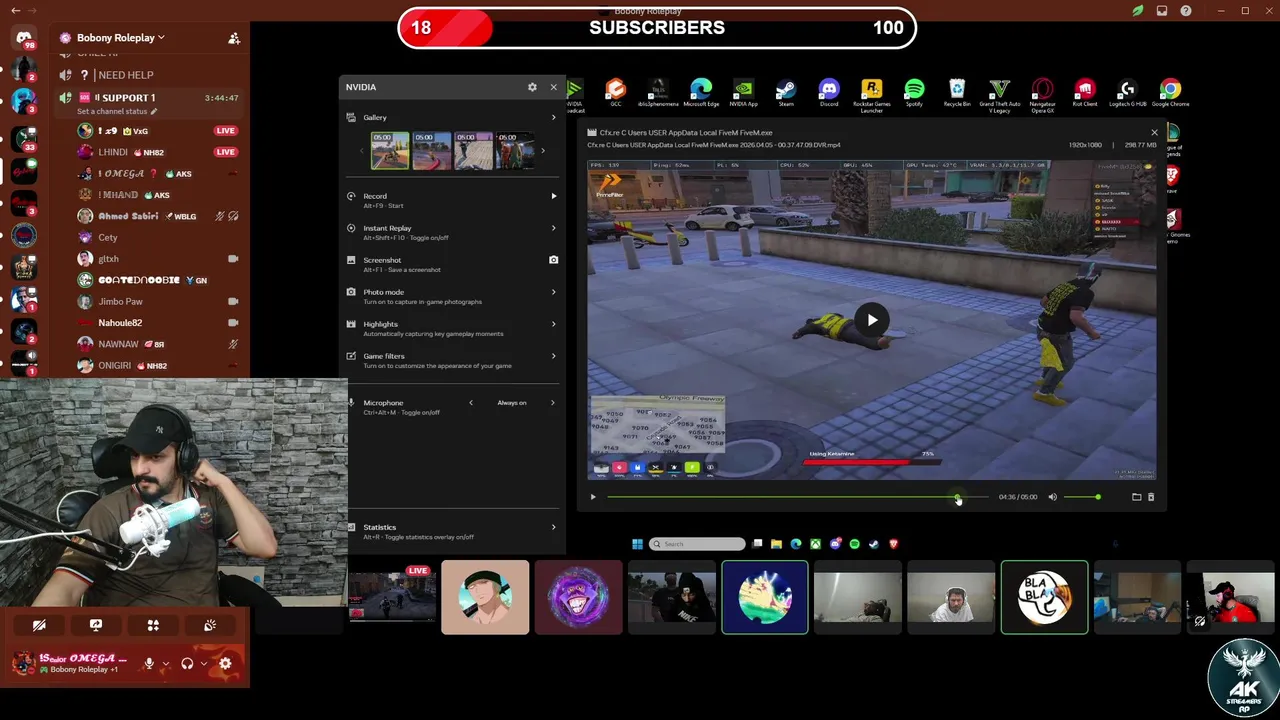Expand the Gallery section

coord(553,118)
